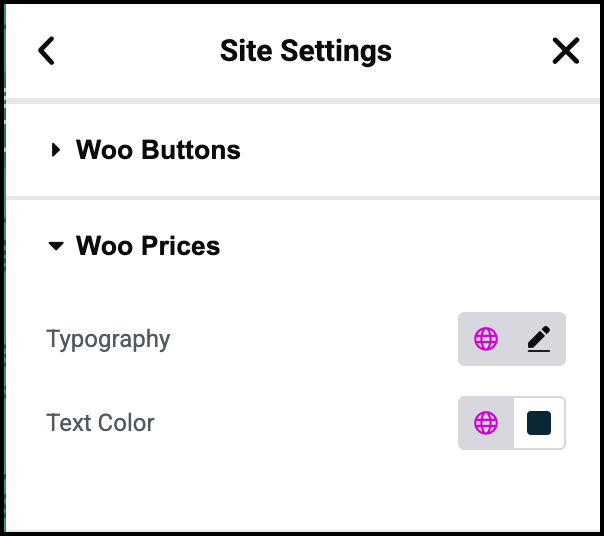Select the Text Color control group
Viewport: 604px width, 536px height.
point(512,423)
